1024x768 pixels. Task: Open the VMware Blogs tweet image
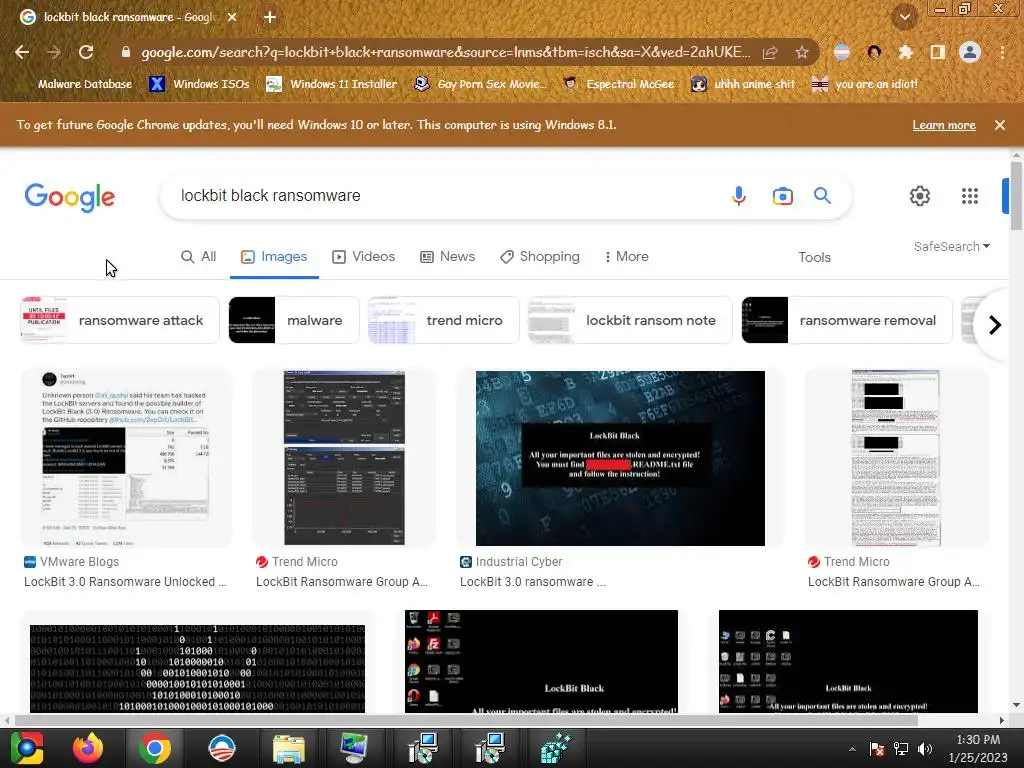126,458
